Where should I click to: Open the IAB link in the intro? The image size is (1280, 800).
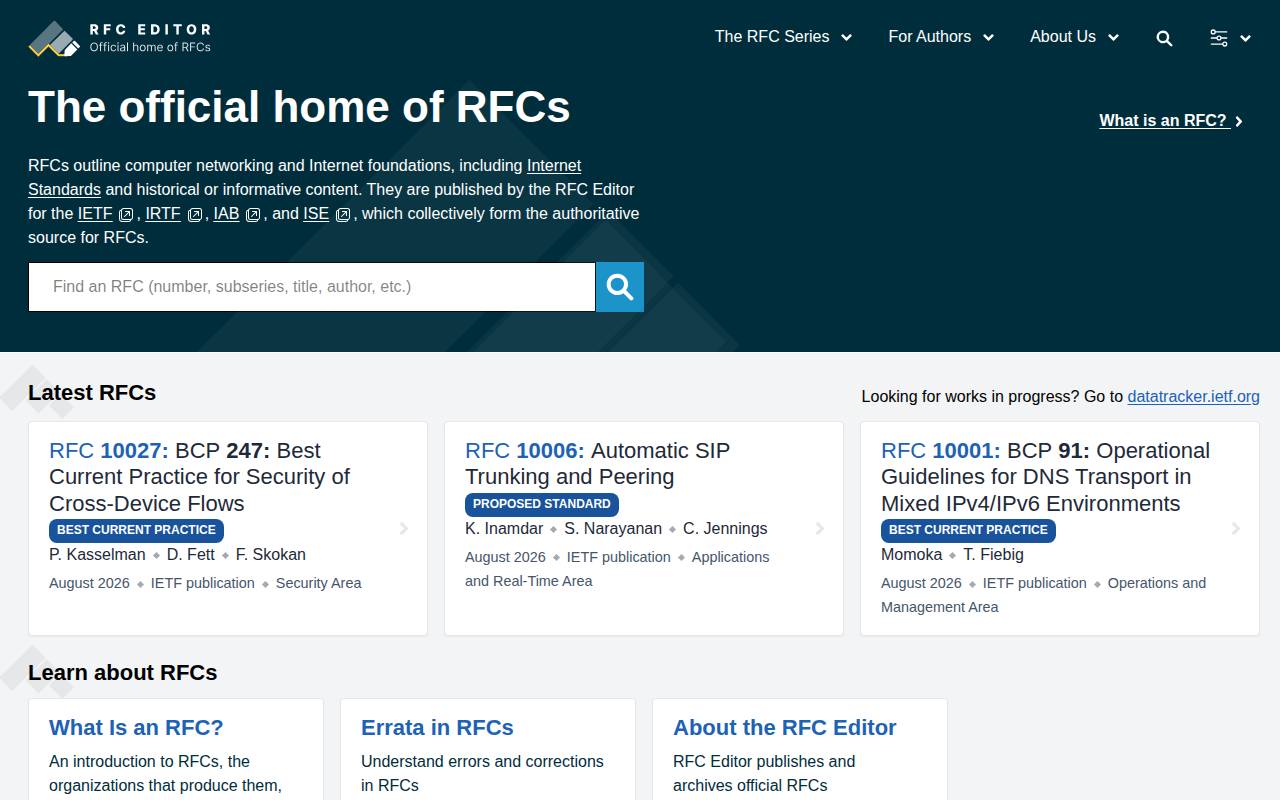(x=226, y=213)
